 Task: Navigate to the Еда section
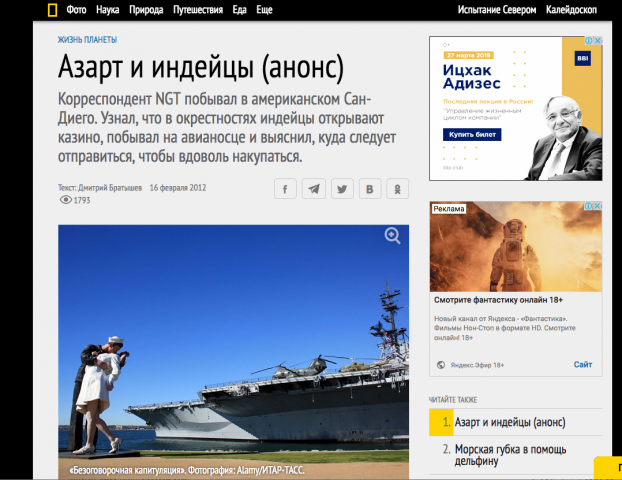[239, 10]
